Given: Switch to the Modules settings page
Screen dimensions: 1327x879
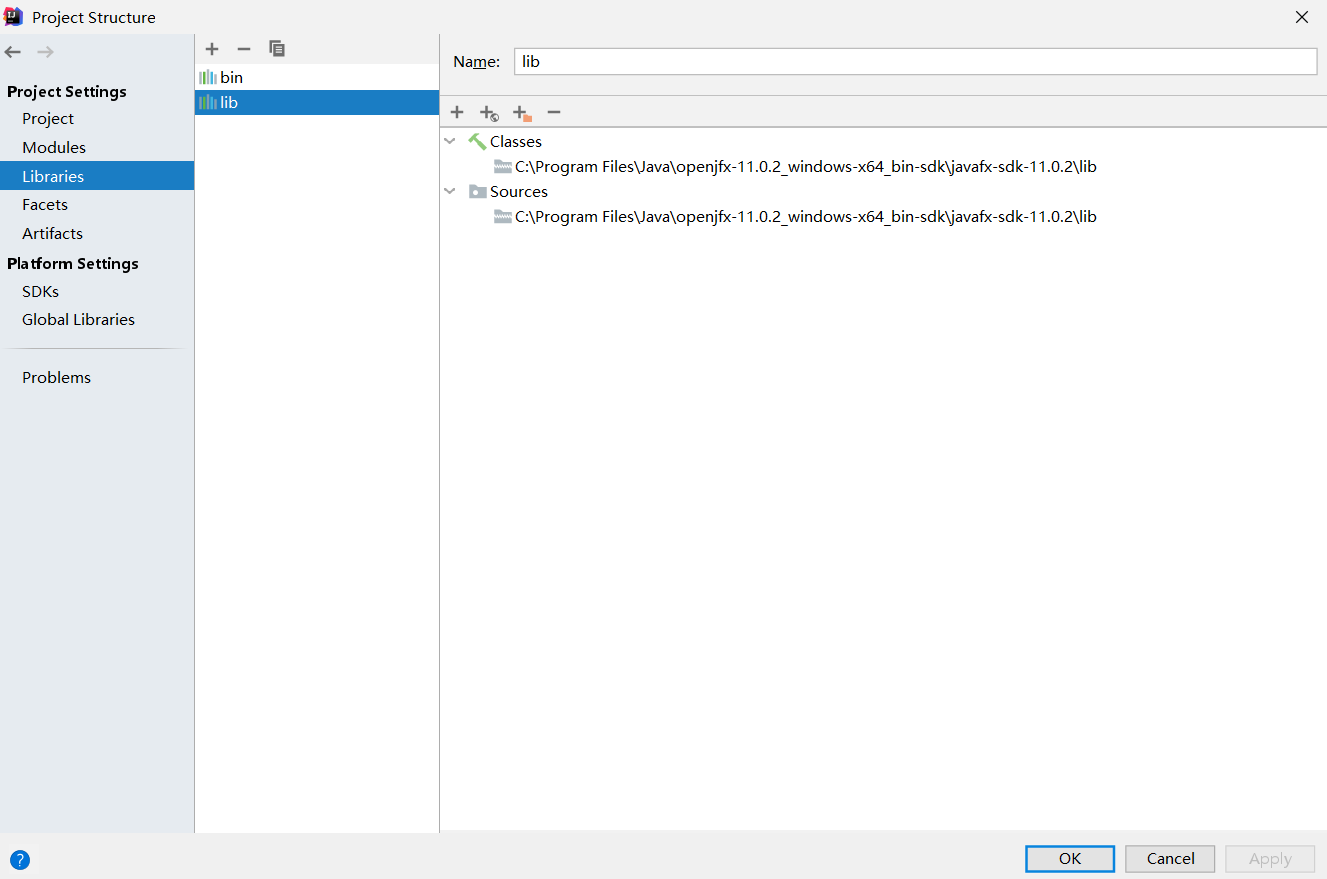Looking at the screenshot, I should tap(53, 147).
